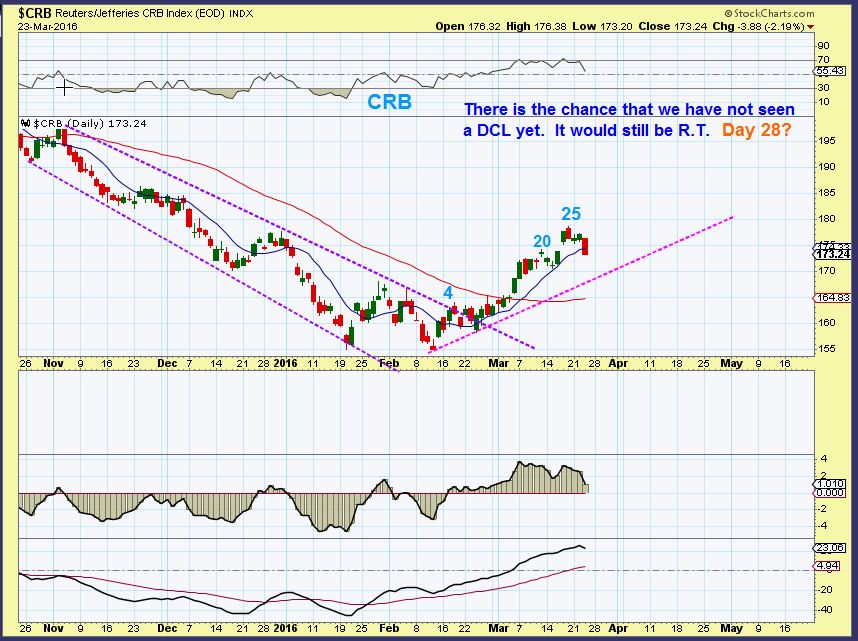The width and height of the screenshot is (858, 641).
Task: Click the 70 level on RSI scale
Action: tap(824, 60)
